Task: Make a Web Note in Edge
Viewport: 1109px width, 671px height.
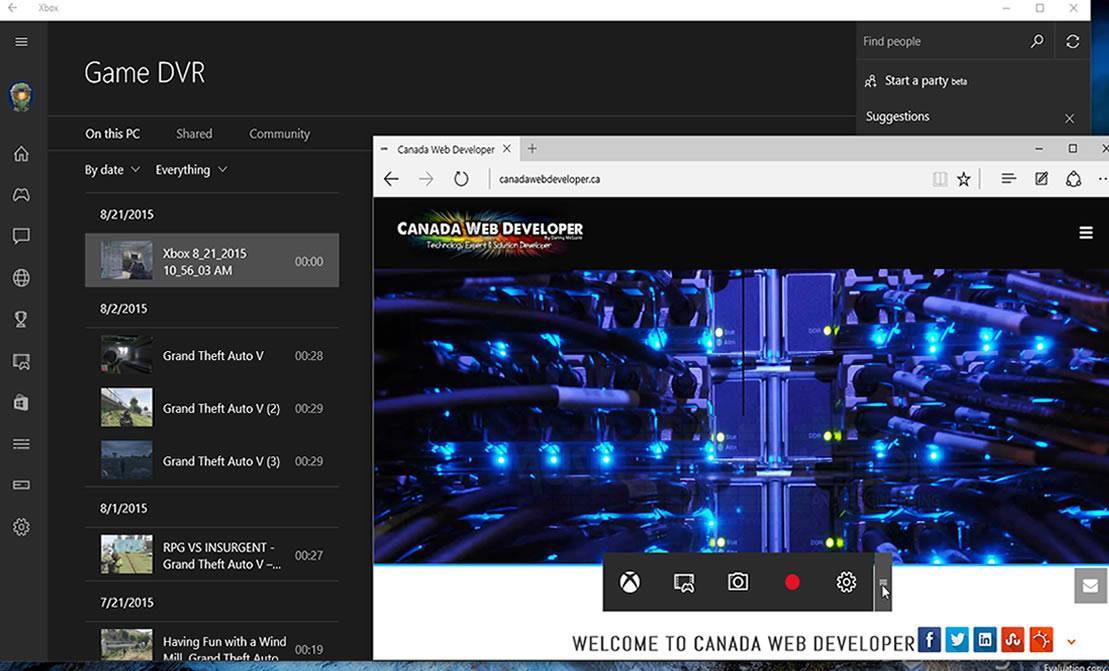Action: point(1041,179)
